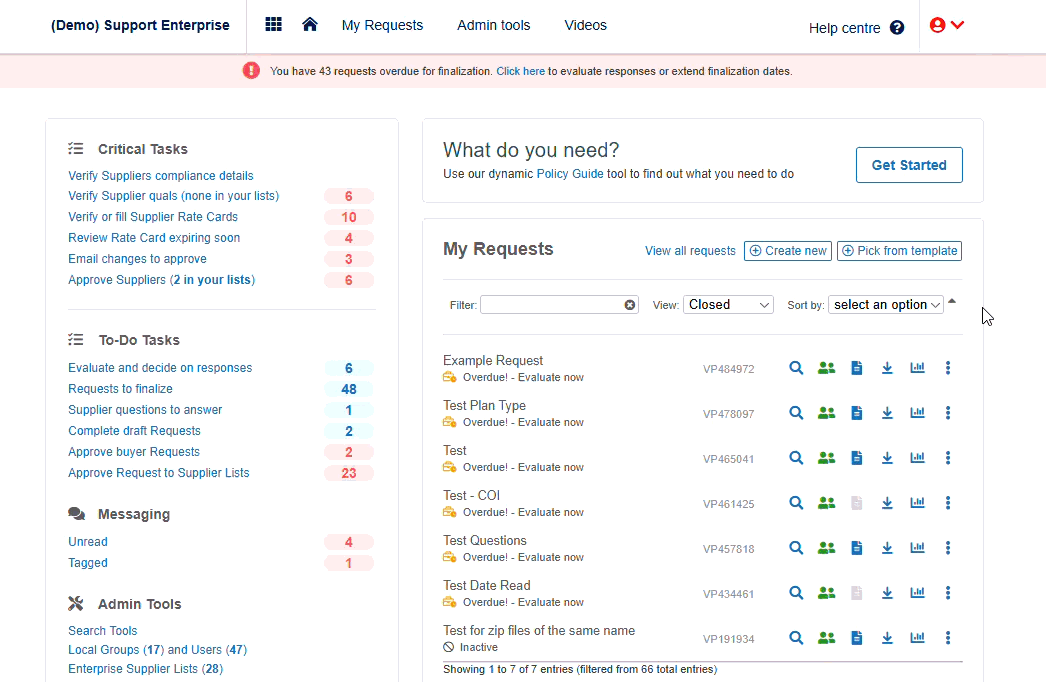The image size is (1046, 682).
Task: Download icon for Test - COI request
Action: [887, 503]
